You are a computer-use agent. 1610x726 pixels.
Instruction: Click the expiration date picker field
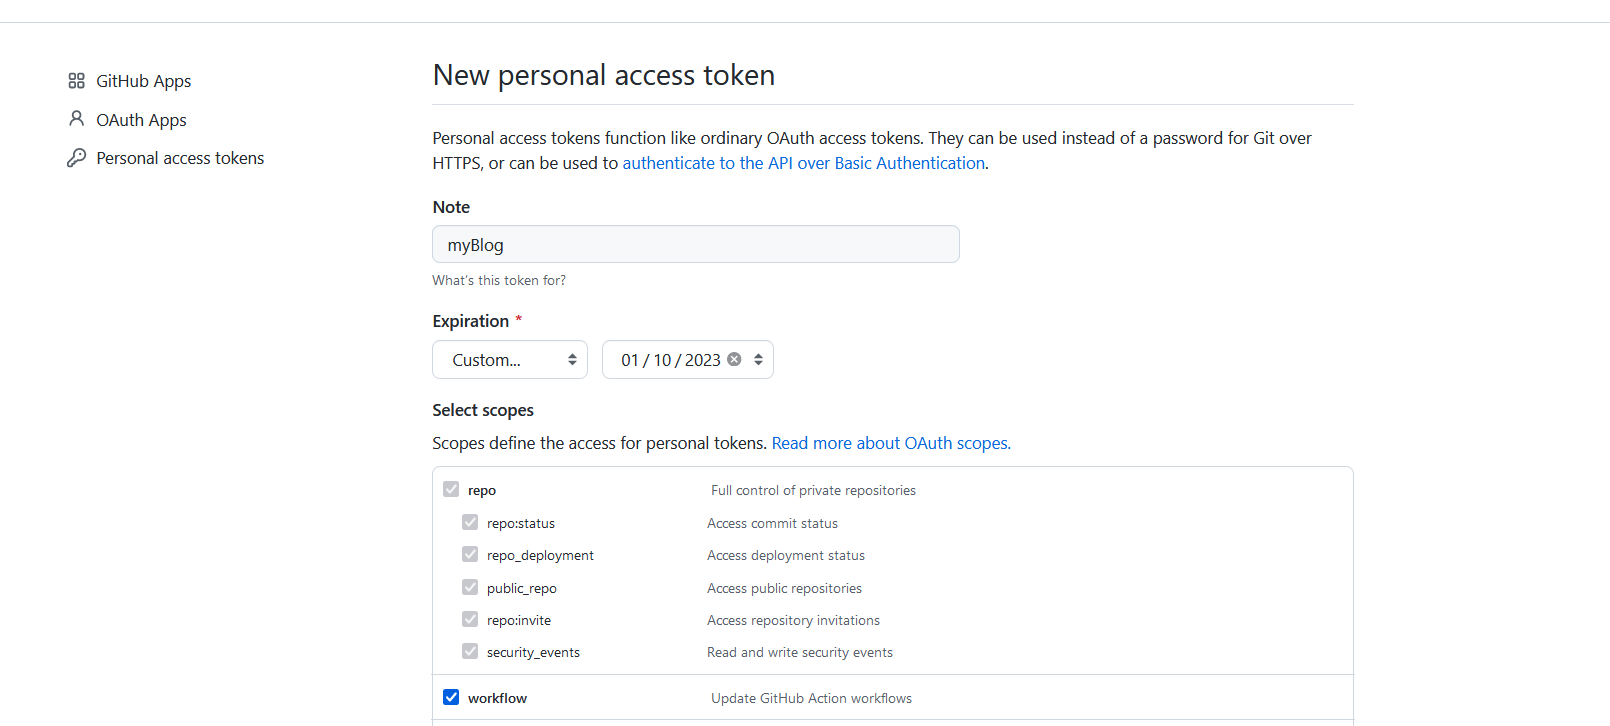tap(670, 360)
